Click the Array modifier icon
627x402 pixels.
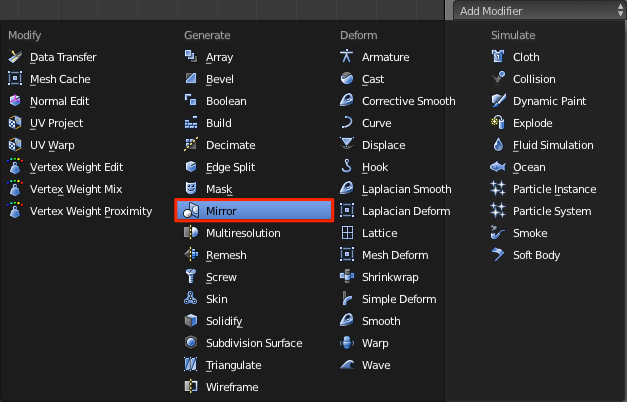[191, 56]
